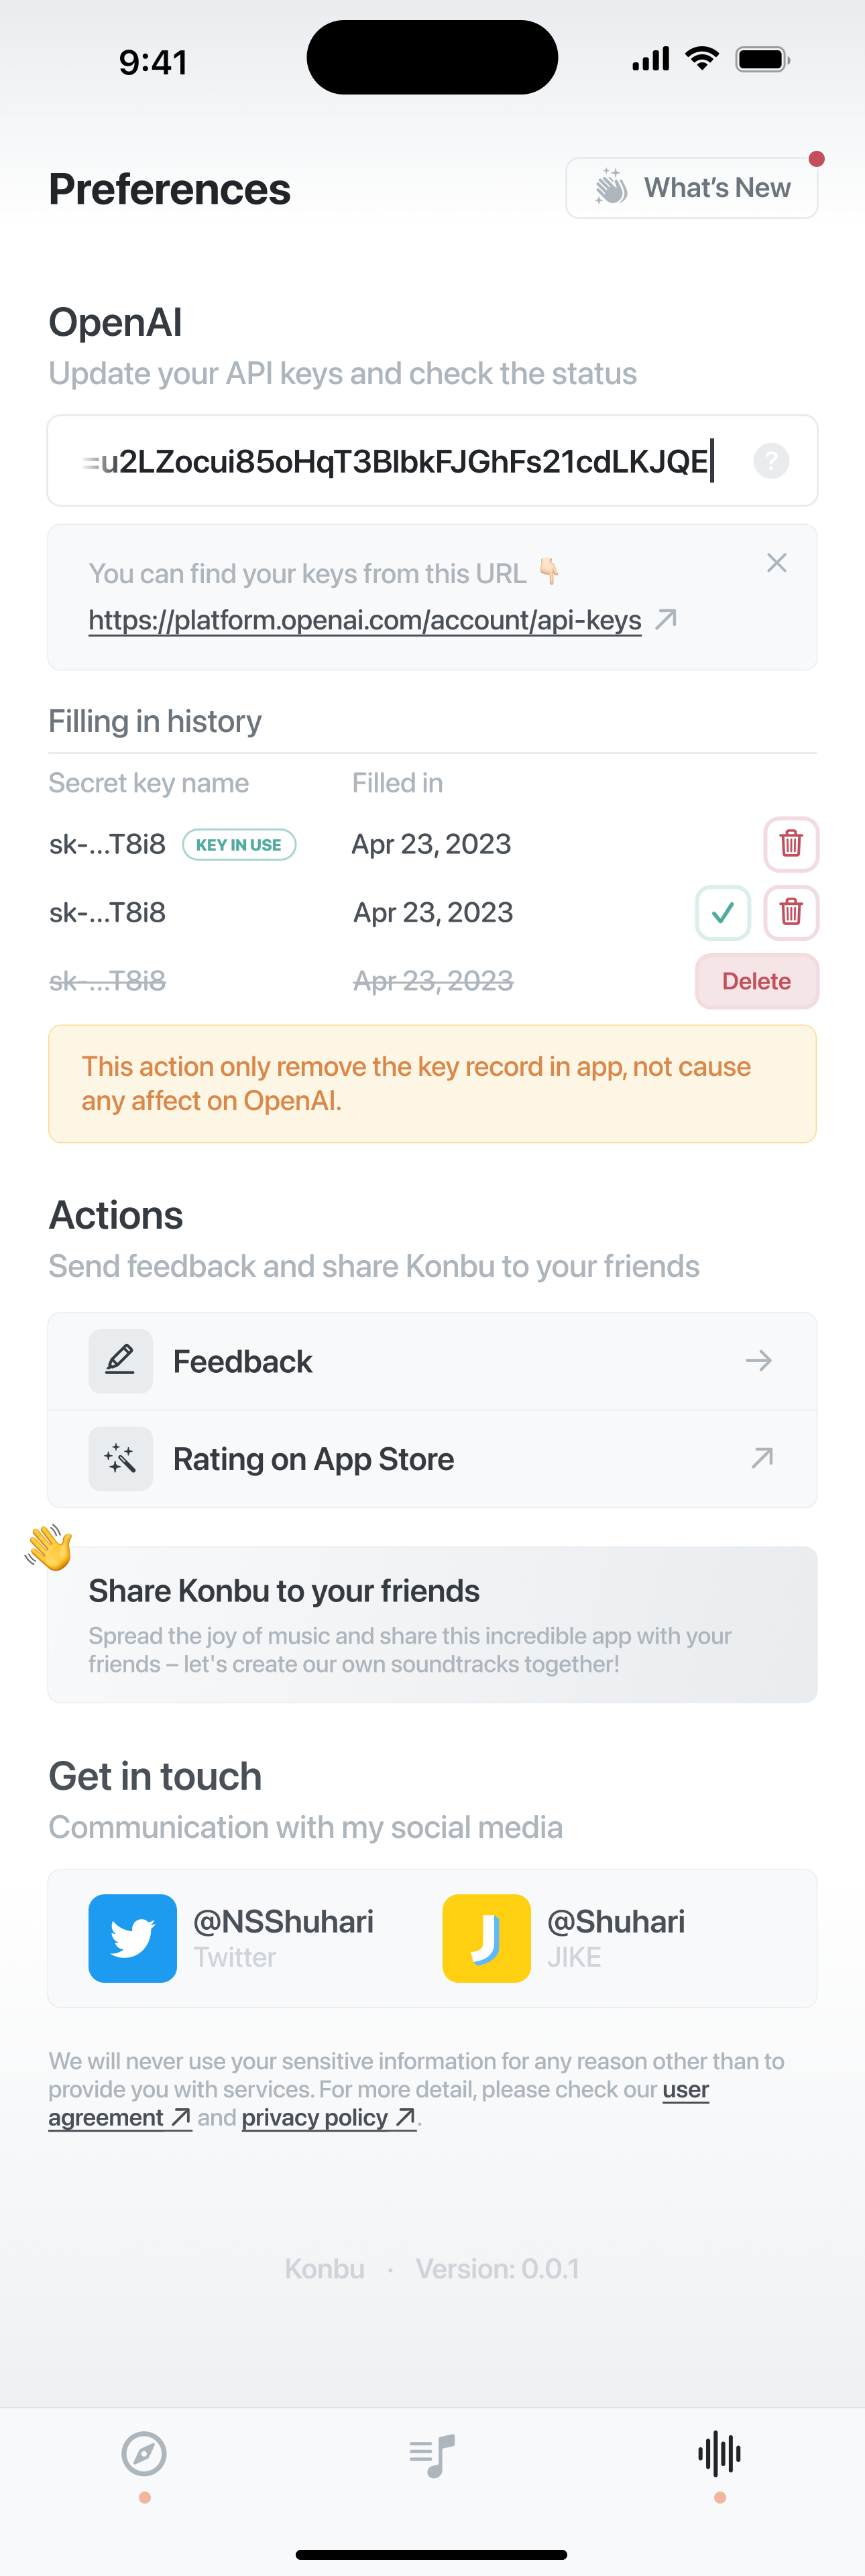Click inside the API key input field
The width and height of the screenshot is (865, 2576).
[432, 461]
